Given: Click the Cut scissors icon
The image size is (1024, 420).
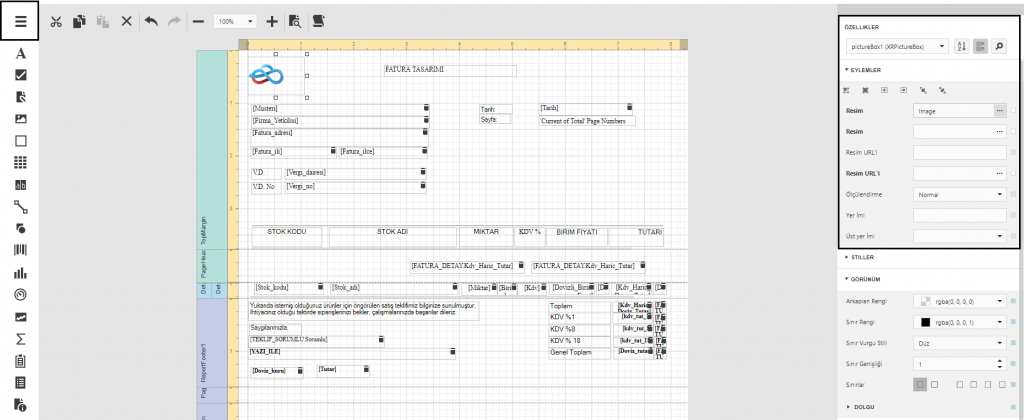Looking at the screenshot, I should [x=56, y=21].
